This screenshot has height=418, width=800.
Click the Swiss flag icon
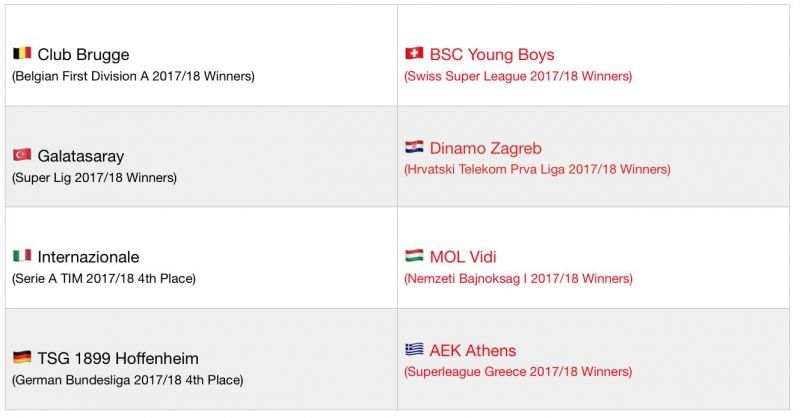pyautogui.click(x=414, y=53)
